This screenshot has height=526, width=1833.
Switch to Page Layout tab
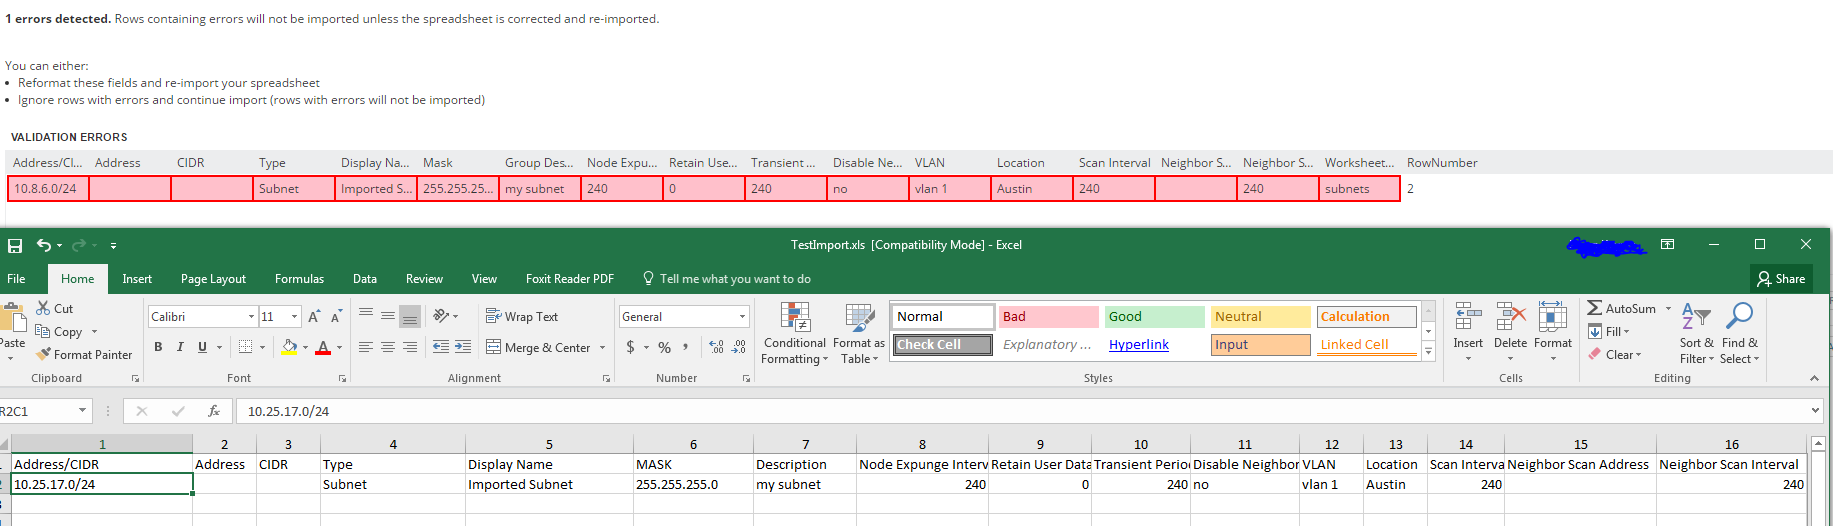[213, 279]
